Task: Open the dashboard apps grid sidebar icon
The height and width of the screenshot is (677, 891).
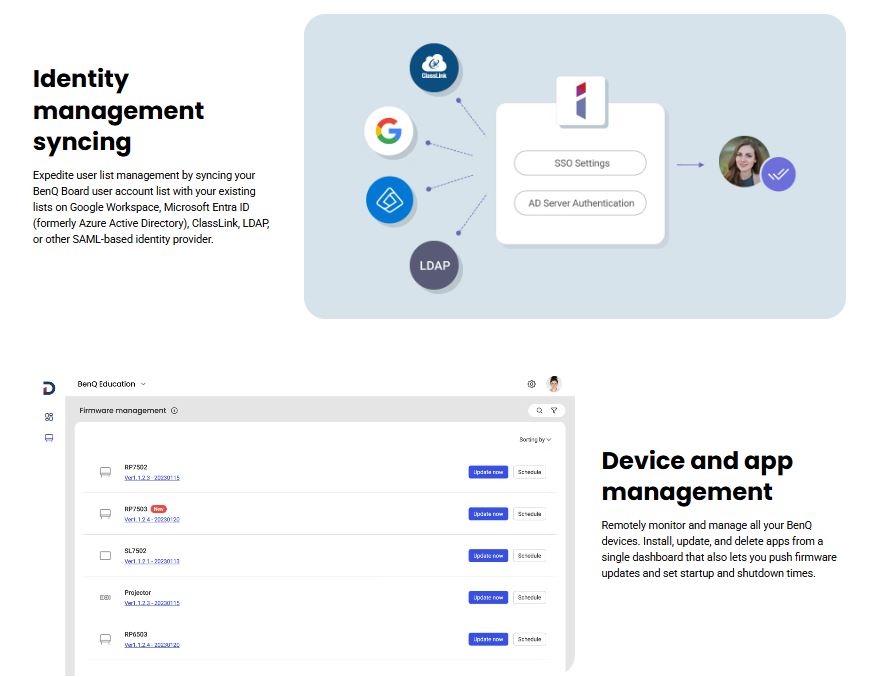Action: click(49, 417)
